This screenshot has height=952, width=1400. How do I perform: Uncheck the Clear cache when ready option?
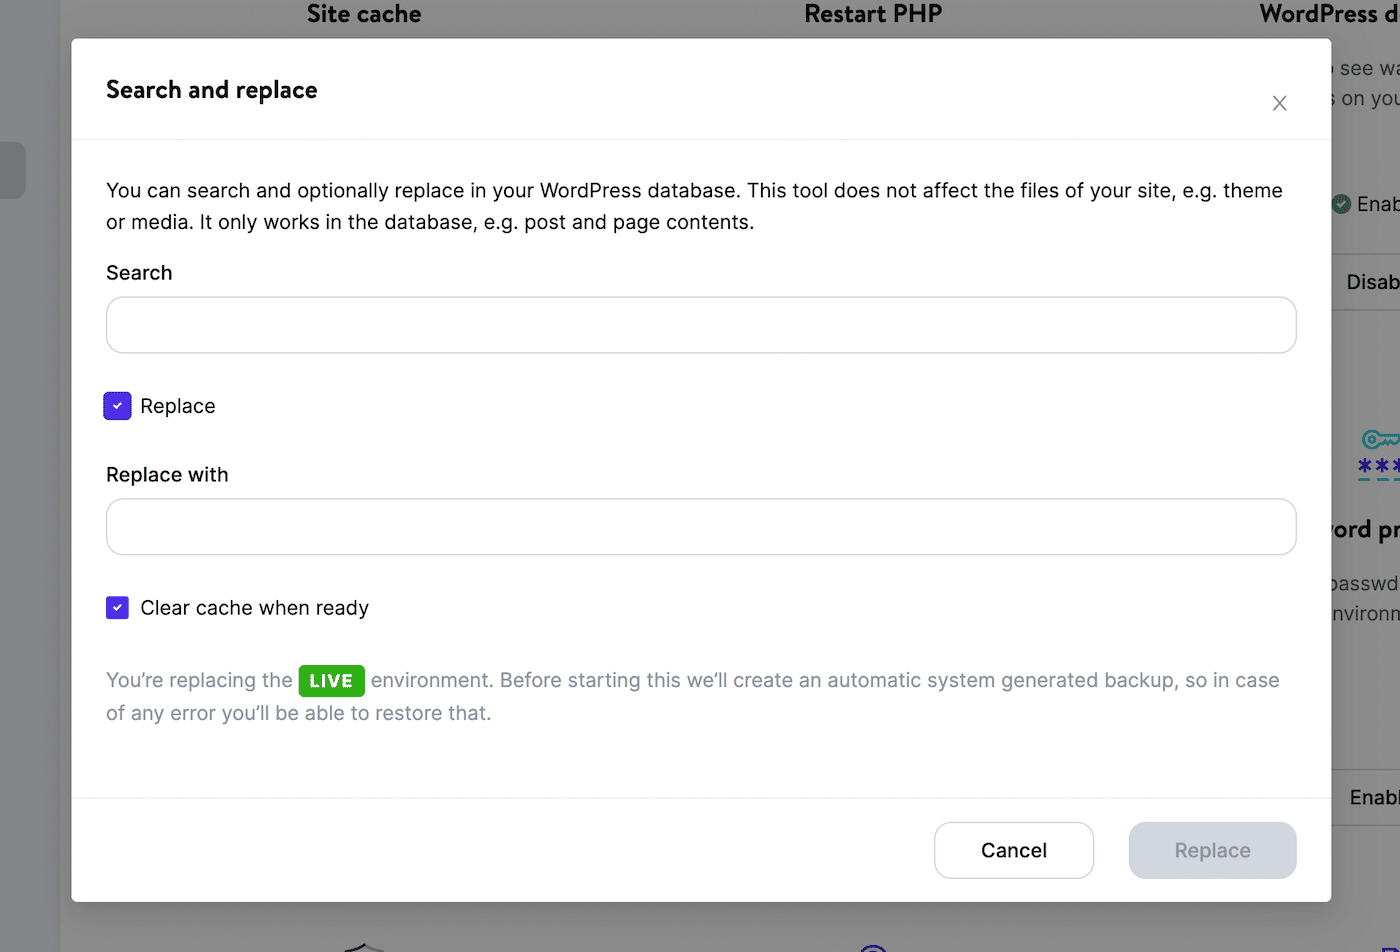(117, 608)
